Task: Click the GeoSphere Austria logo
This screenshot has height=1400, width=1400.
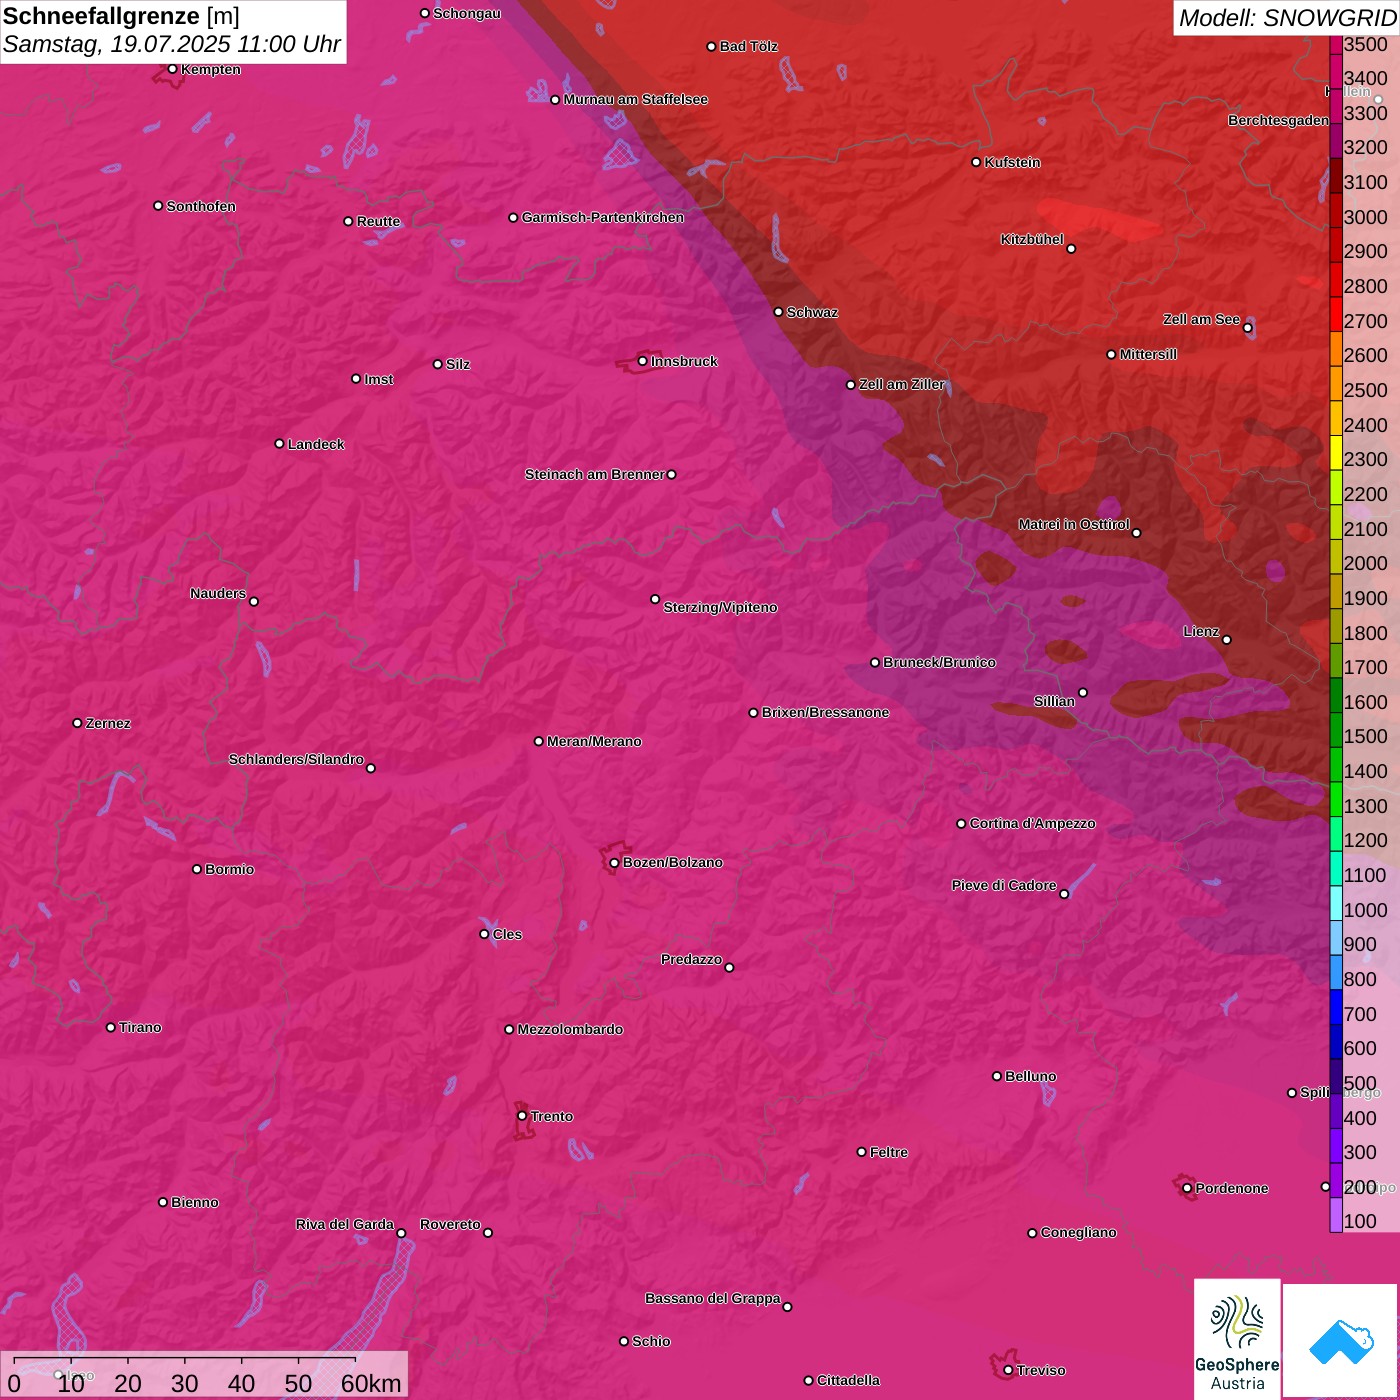Action: [1237, 1342]
